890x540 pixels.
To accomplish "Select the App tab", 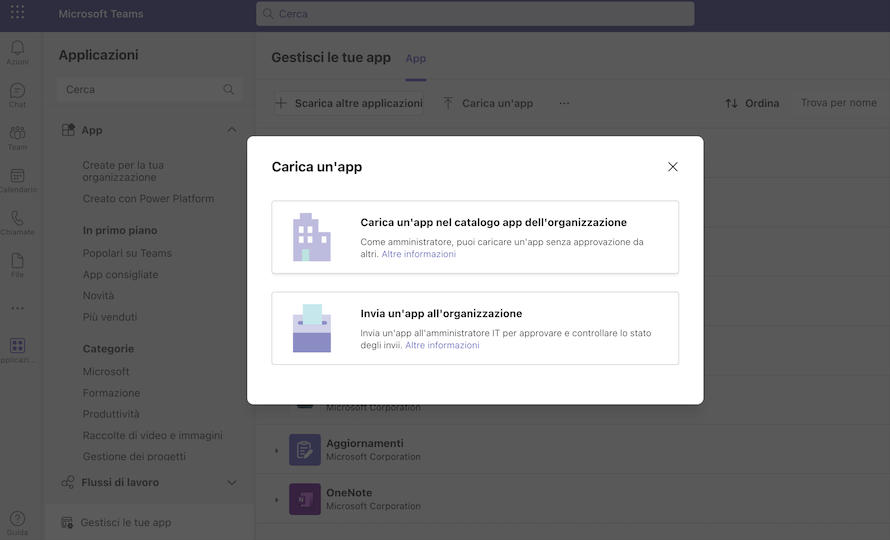I will coord(415,58).
